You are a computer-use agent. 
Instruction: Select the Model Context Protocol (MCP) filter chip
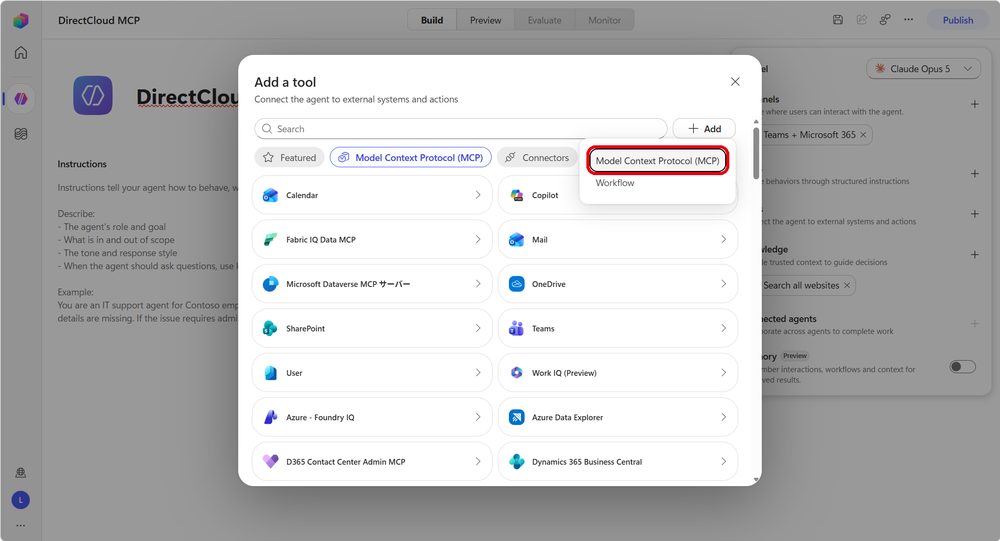411,158
